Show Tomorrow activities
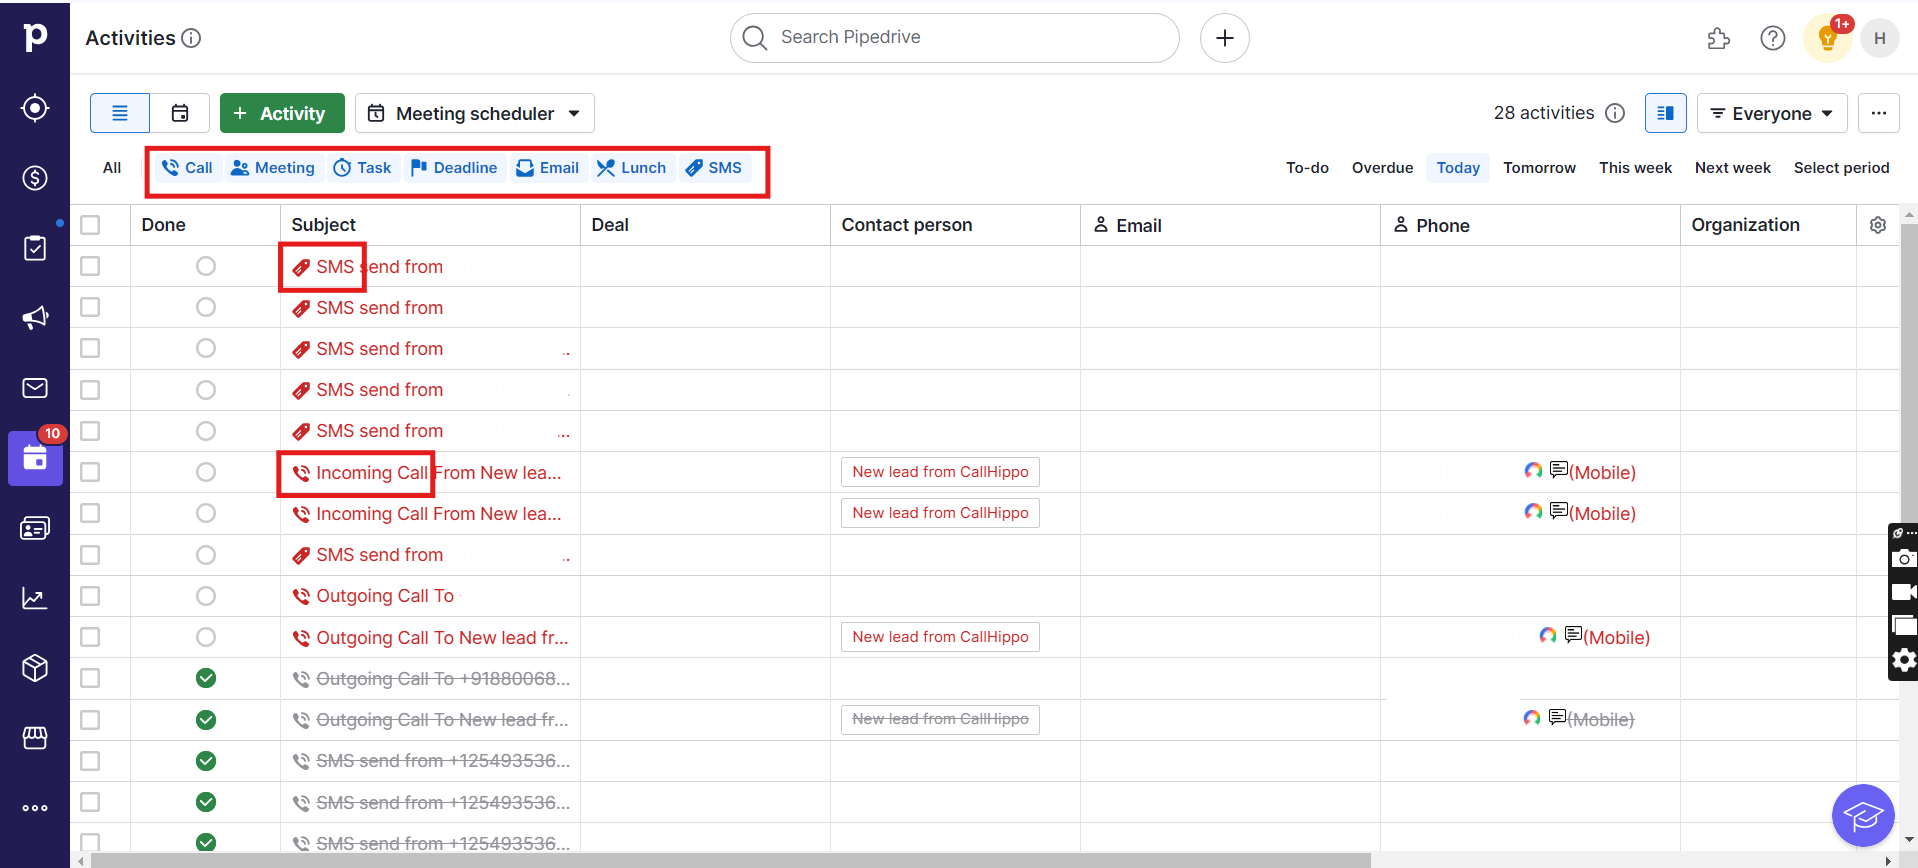The image size is (1918, 868). pos(1539,168)
